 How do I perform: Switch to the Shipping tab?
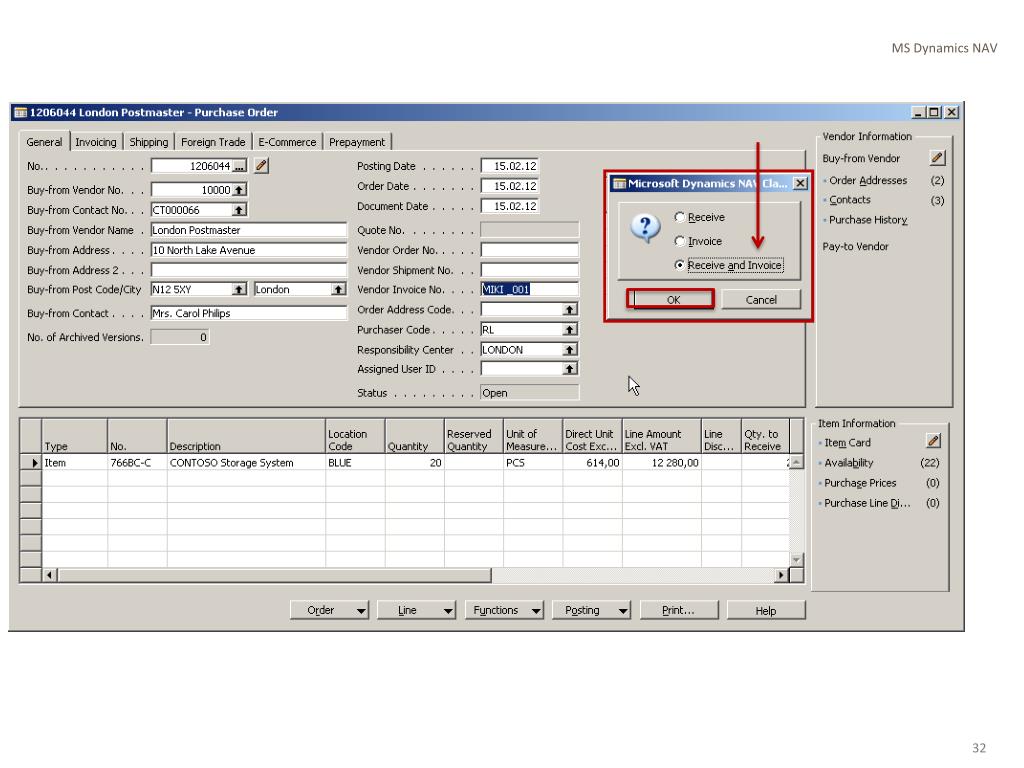[148, 142]
